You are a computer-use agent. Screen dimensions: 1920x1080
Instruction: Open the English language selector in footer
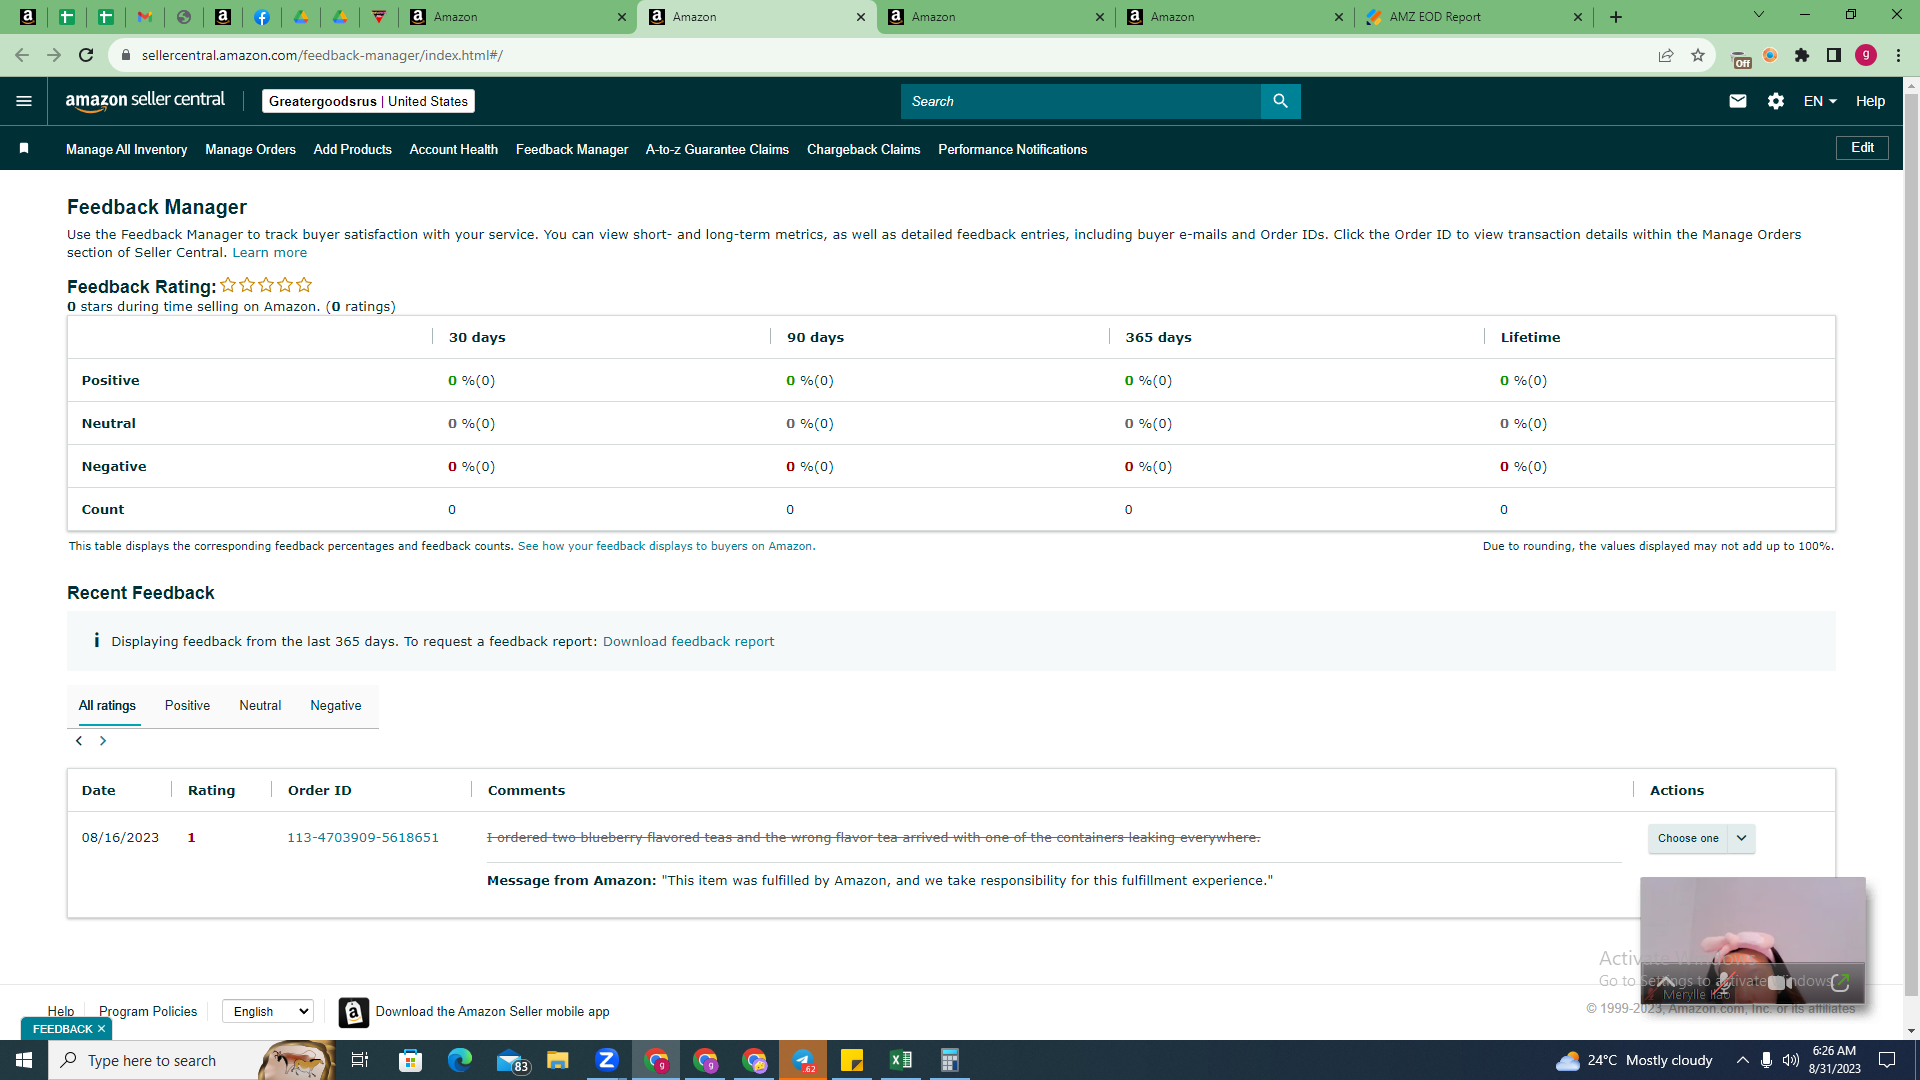(268, 1011)
